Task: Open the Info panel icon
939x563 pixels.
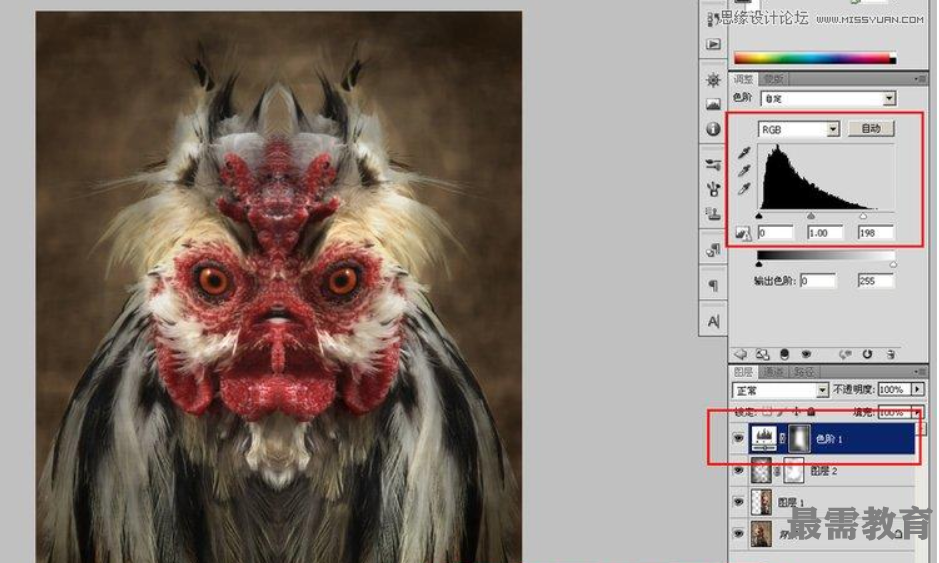Action: [x=713, y=128]
